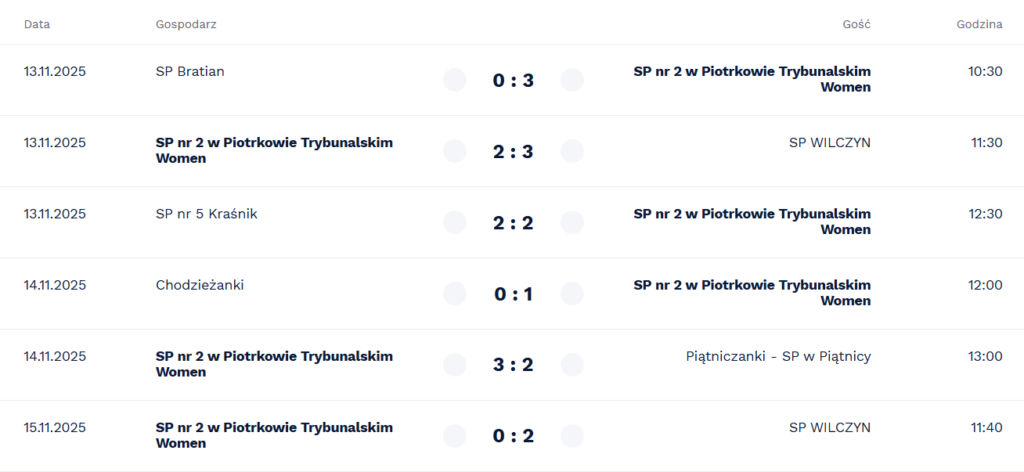Click Piątniczanki's logo circle right of 3 : 2
This screenshot has width=1024, height=472.
coord(572,365)
